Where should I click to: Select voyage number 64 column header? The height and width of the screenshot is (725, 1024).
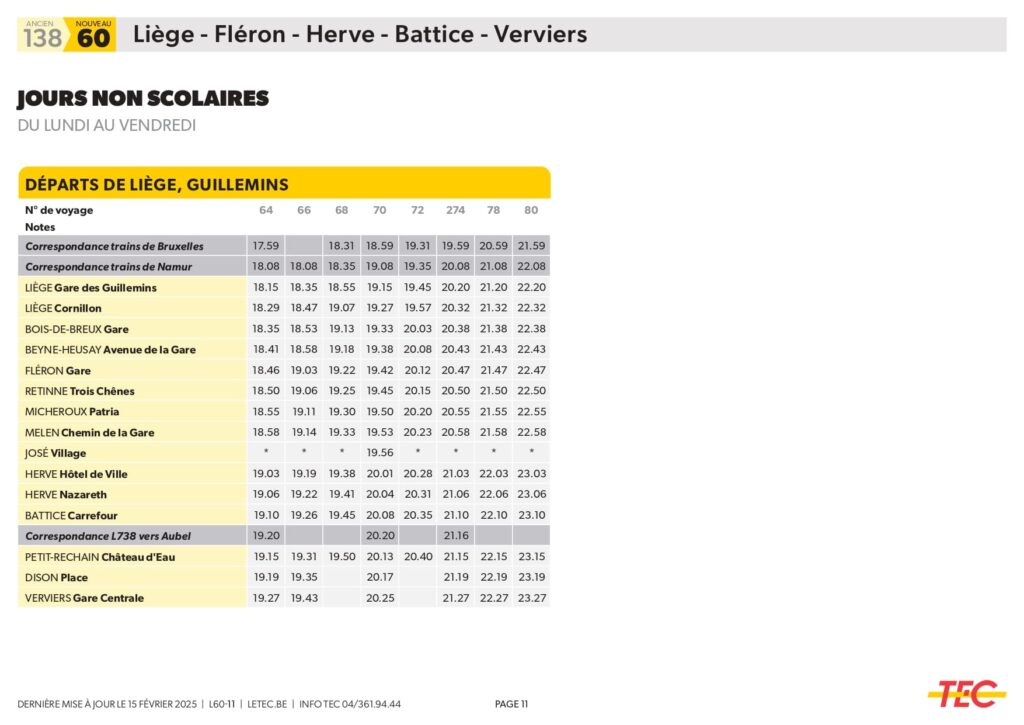pyautogui.click(x=266, y=210)
